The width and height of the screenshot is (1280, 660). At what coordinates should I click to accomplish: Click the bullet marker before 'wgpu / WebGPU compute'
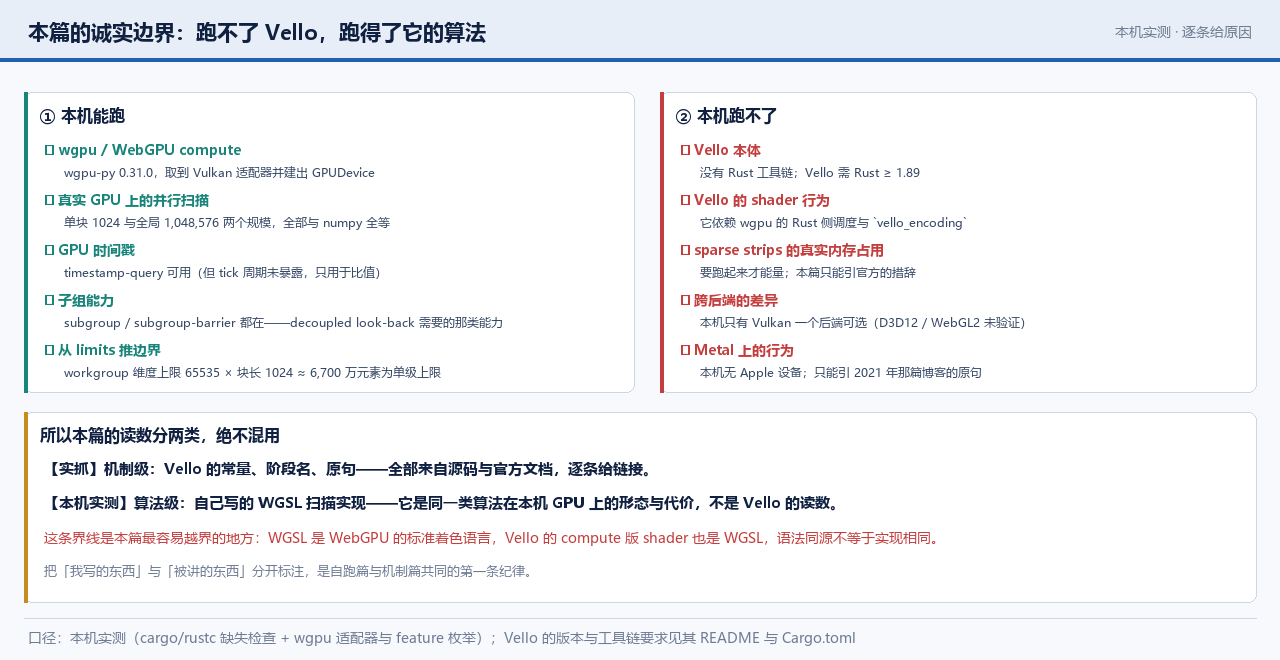(49, 150)
